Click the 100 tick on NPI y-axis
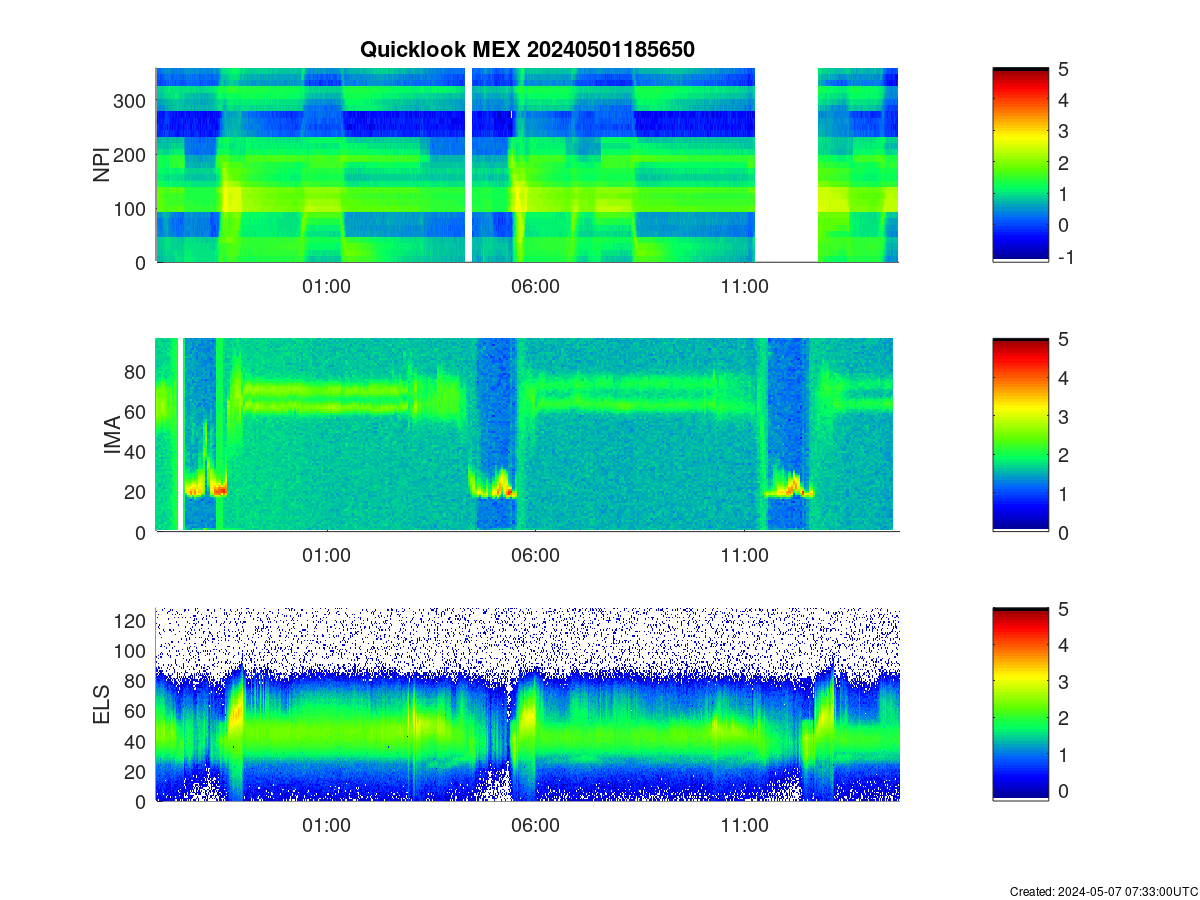The image size is (1200, 900). [131, 208]
